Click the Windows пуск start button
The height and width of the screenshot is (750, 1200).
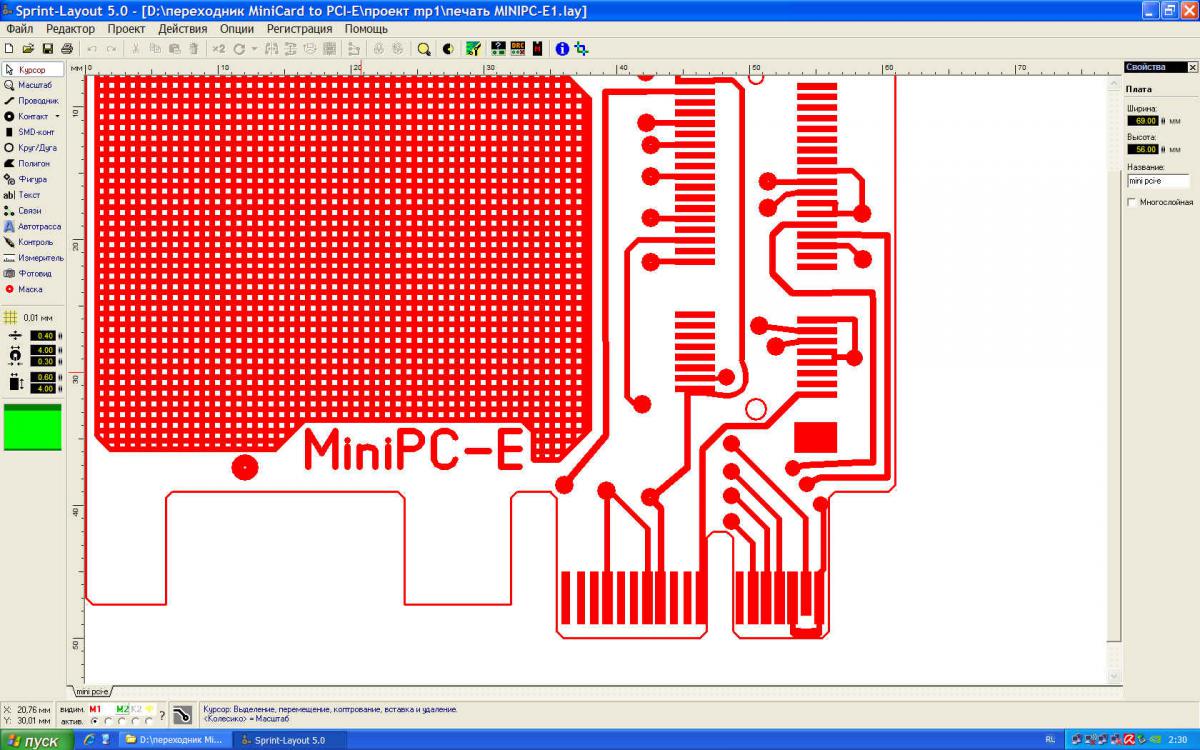click(36, 741)
